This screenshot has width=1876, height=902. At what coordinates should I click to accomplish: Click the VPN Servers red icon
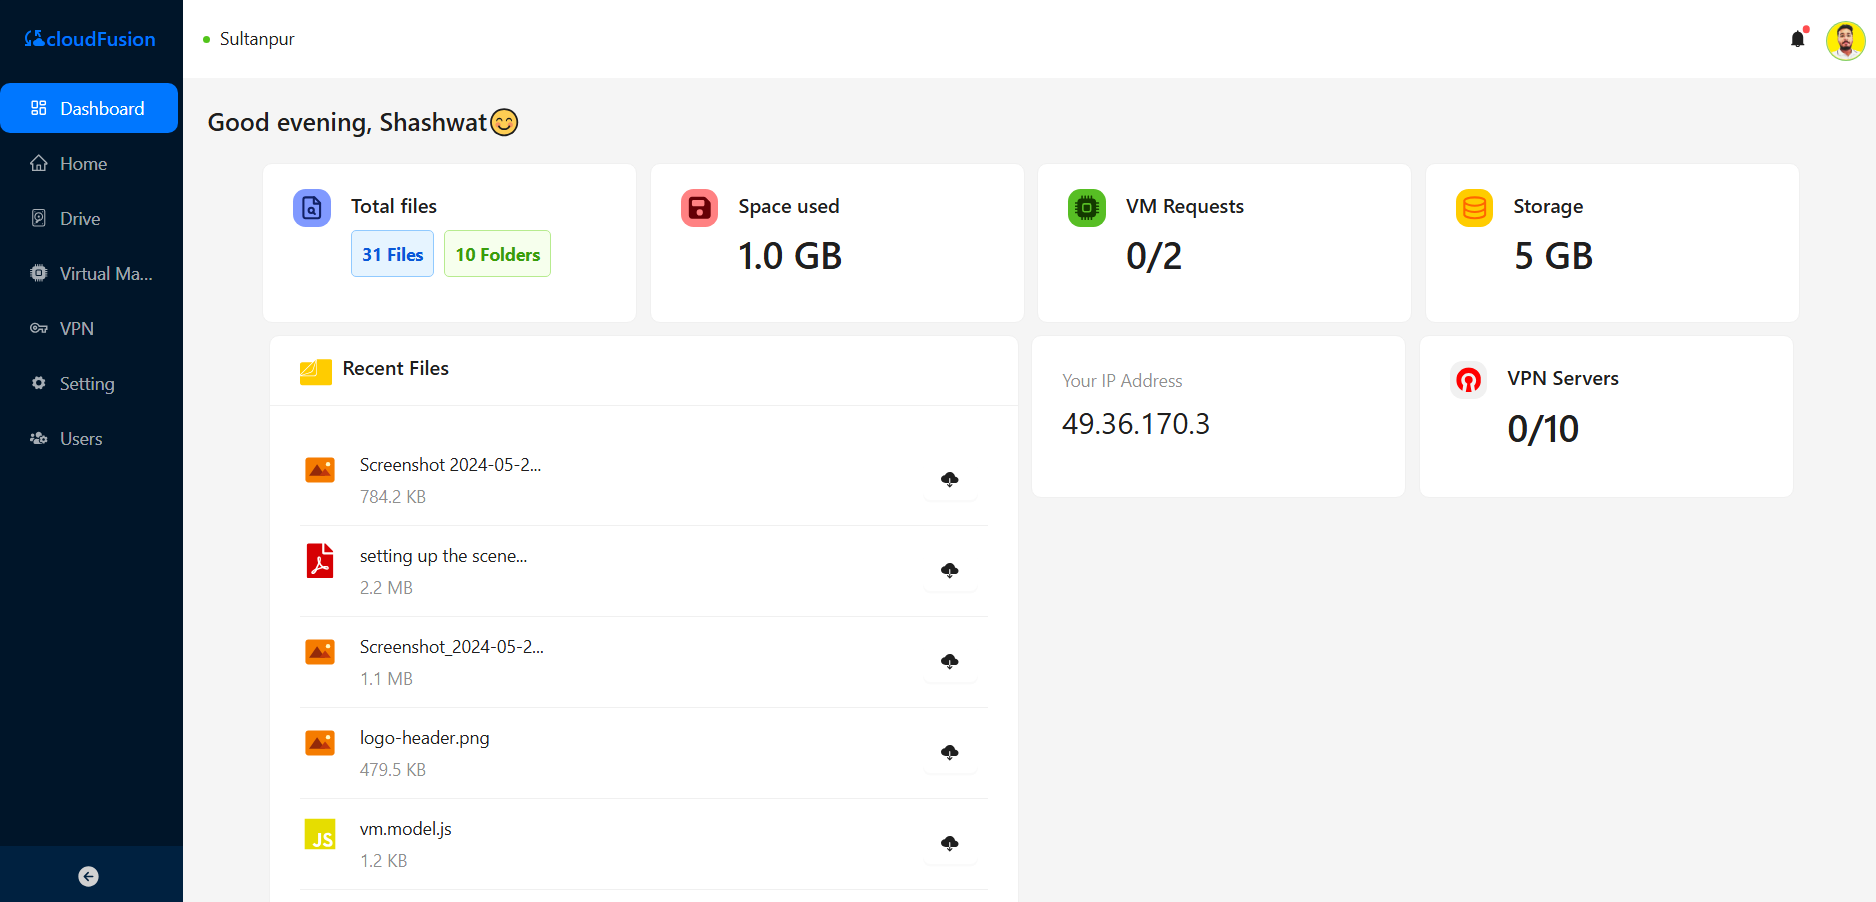pyautogui.click(x=1469, y=380)
